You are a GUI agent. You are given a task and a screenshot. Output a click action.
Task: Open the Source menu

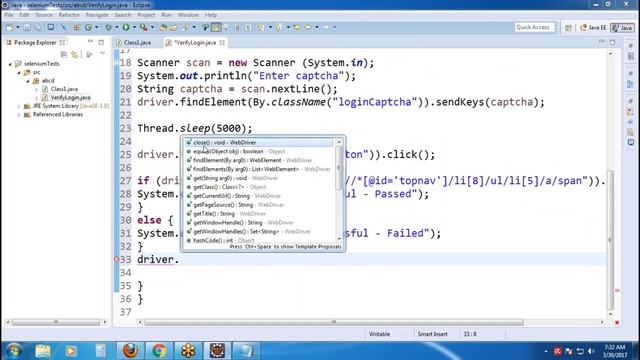tap(44, 15)
